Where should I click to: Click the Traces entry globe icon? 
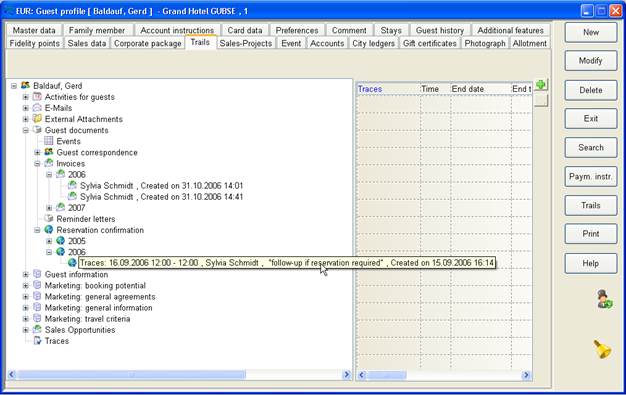pos(72,263)
